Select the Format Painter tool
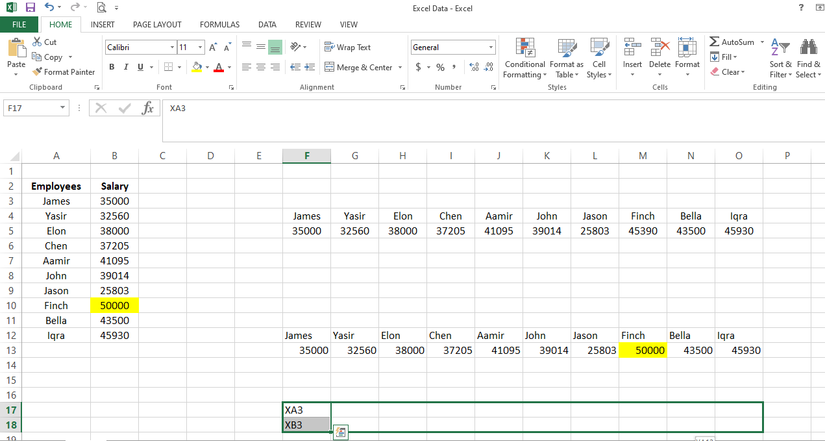The width and height of the screenshot is (825, 441). [63, 72]
